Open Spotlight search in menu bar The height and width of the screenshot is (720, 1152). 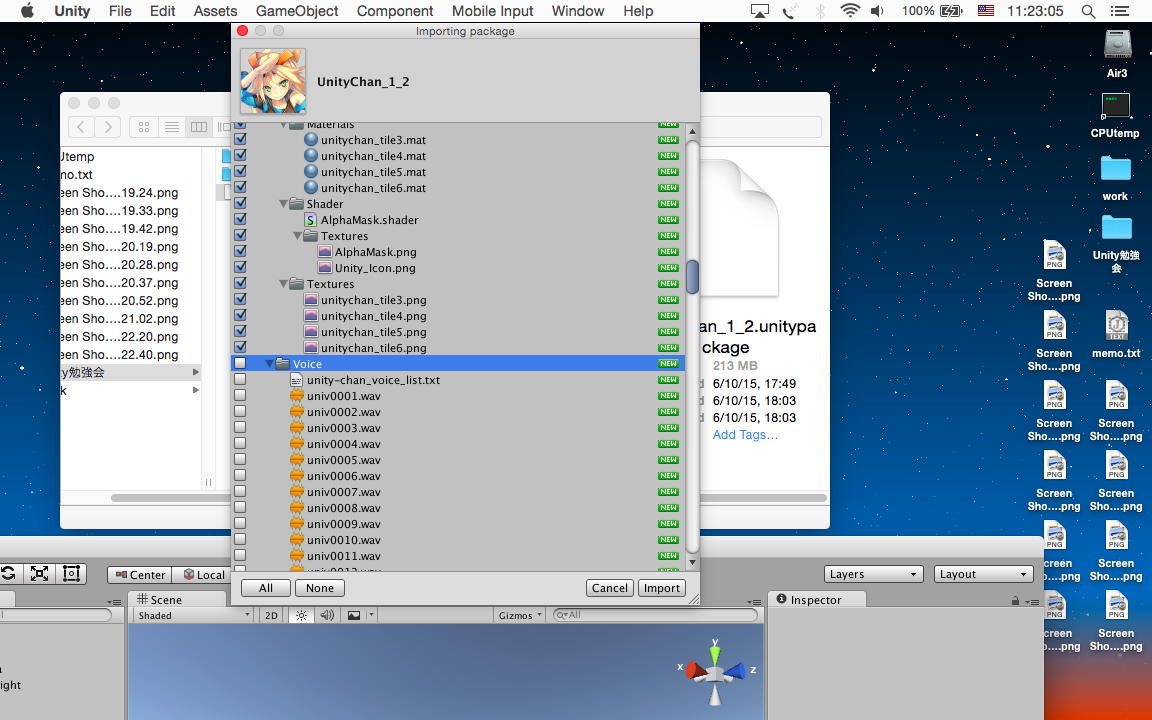coord(1089,11)
